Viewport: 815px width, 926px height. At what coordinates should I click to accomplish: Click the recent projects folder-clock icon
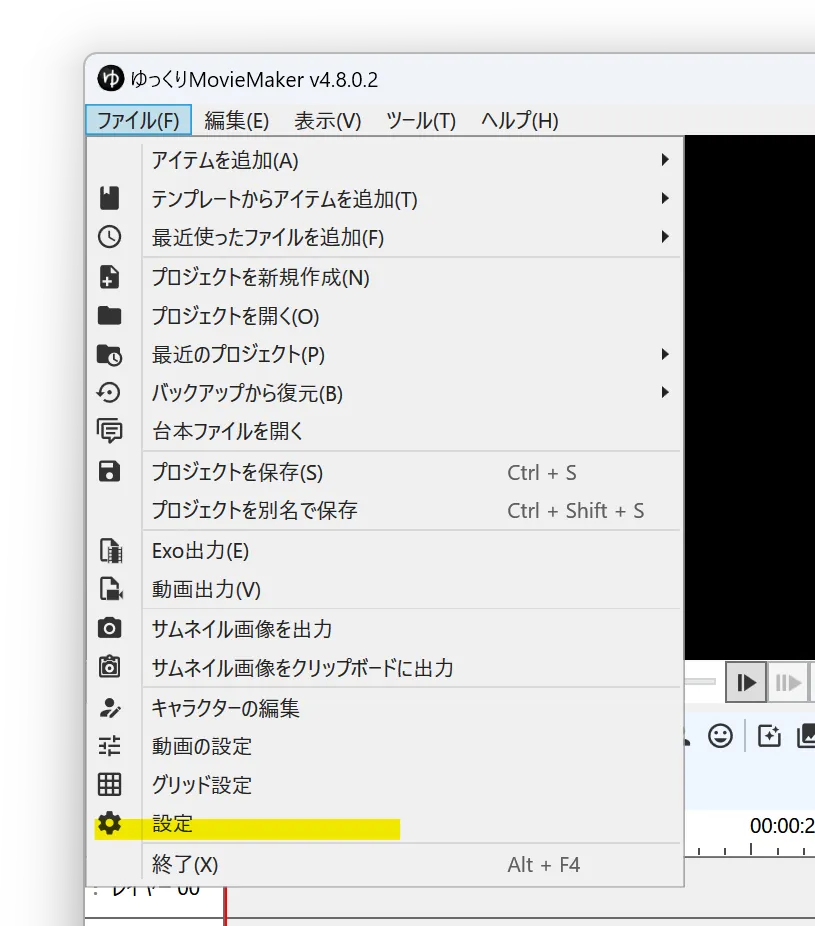(109, 355)
